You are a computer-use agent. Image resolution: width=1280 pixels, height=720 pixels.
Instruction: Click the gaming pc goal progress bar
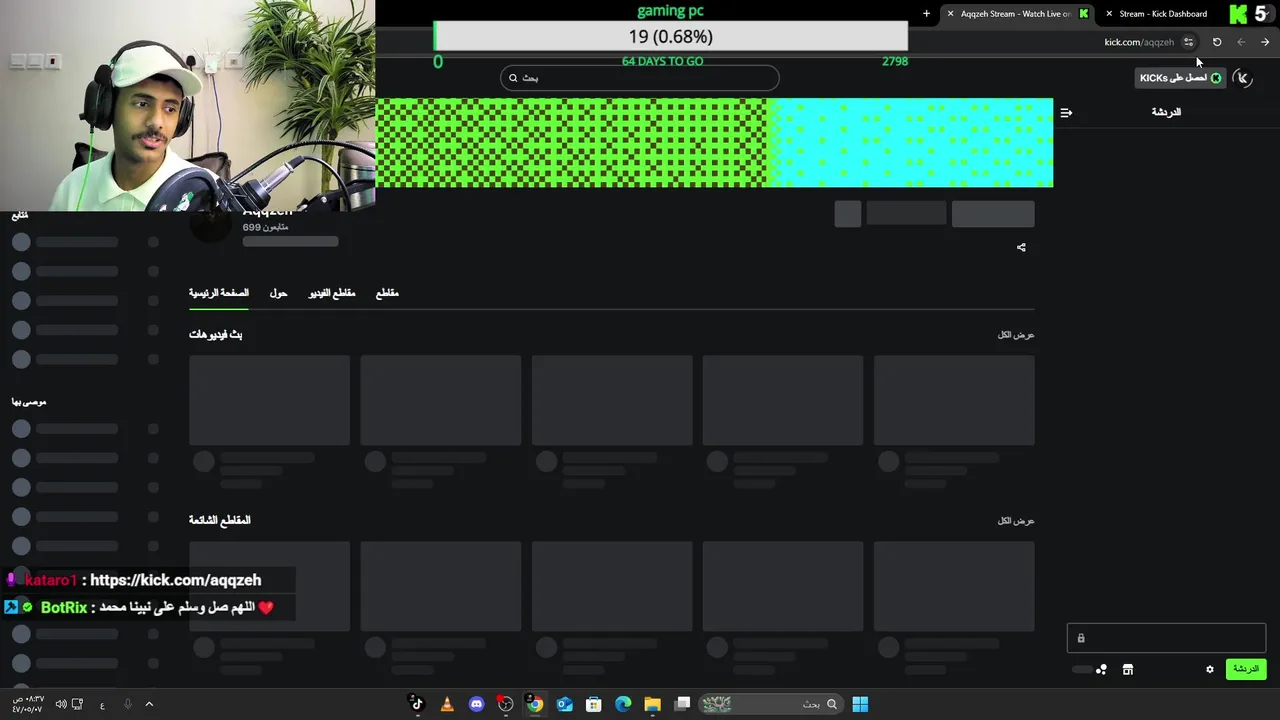point(671,37)
